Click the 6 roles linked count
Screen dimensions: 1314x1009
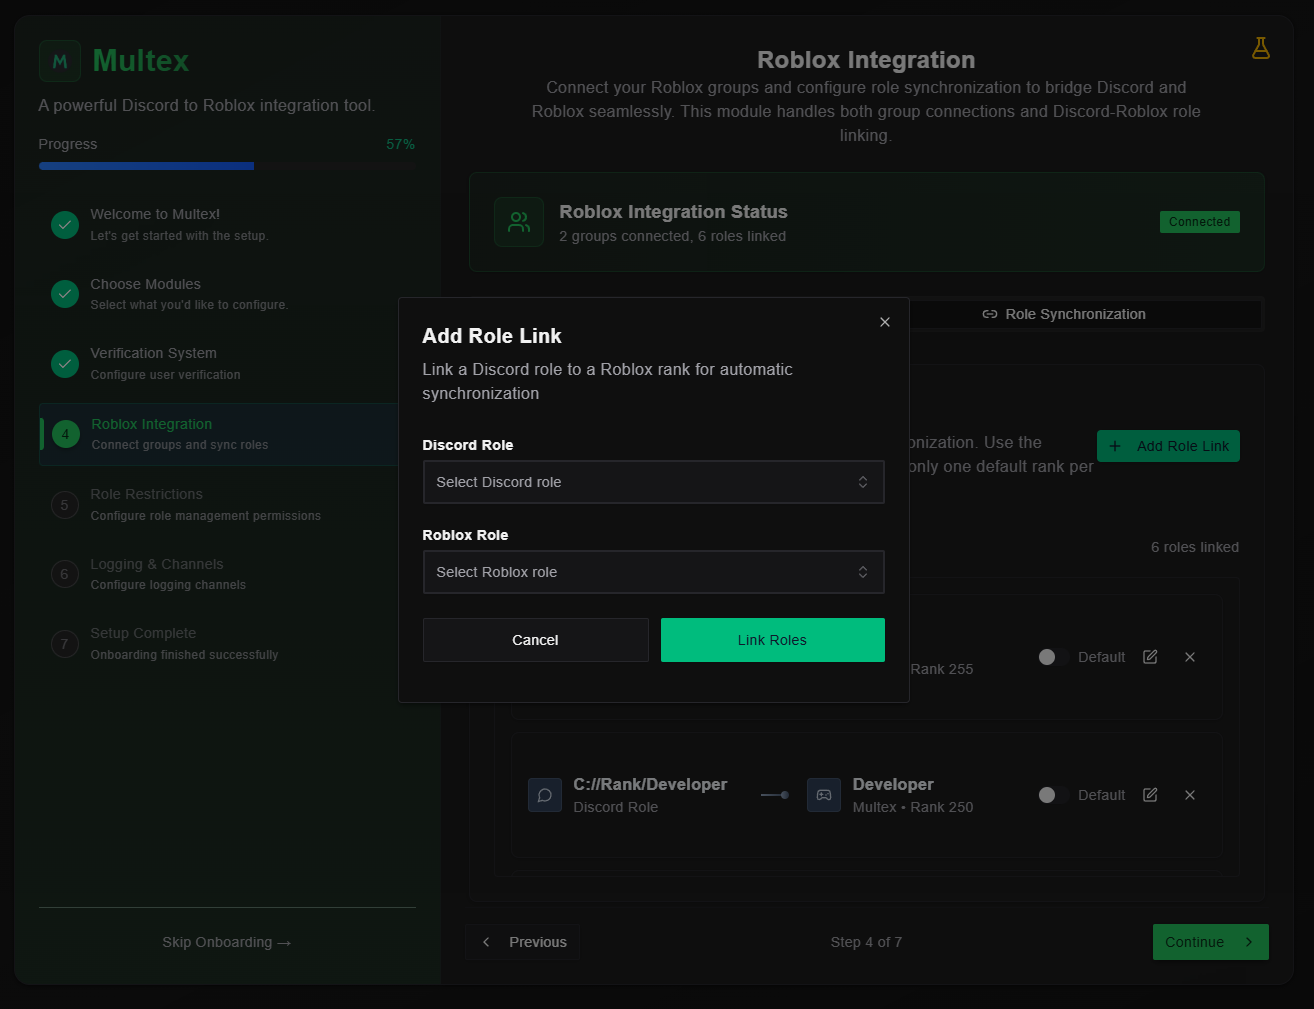pyautogui.click(x=1195, y=547)
